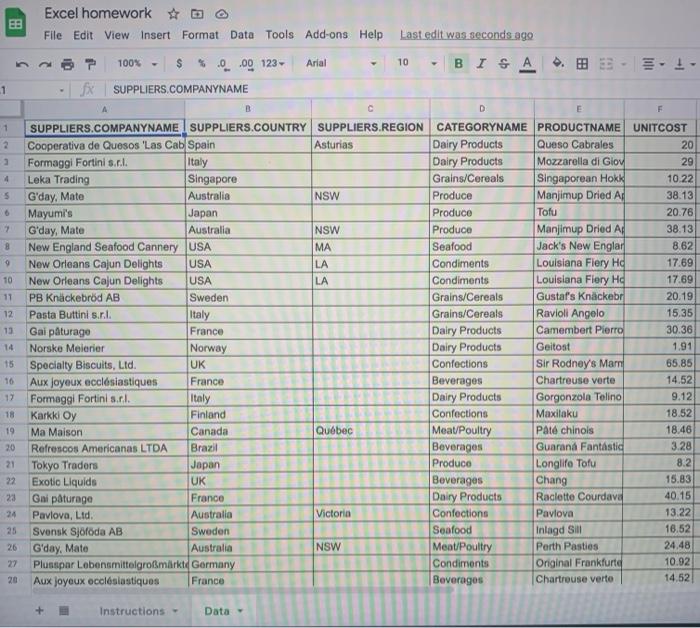This screenshot has height=628, width=700.
Task: Toggle bold formatting
Action: 458,63
